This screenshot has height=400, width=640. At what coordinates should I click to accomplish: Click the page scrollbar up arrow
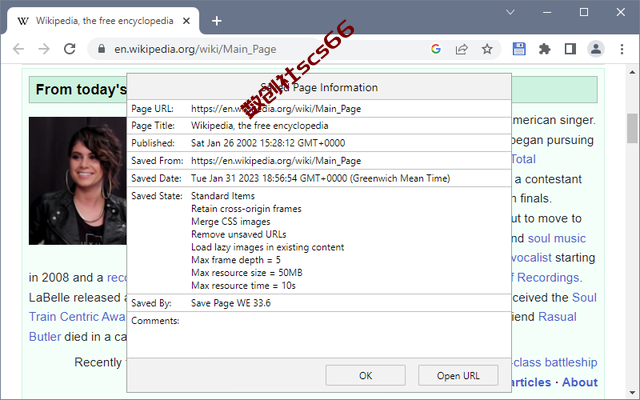coord(632,72)
